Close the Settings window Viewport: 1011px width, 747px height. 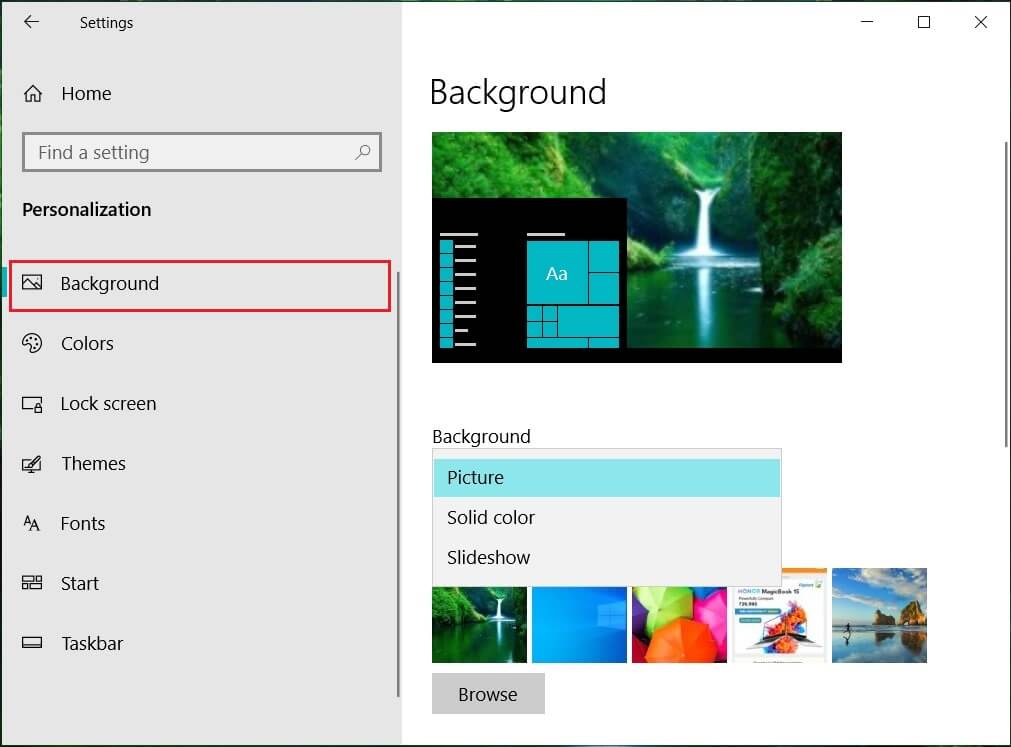point(981,22)
